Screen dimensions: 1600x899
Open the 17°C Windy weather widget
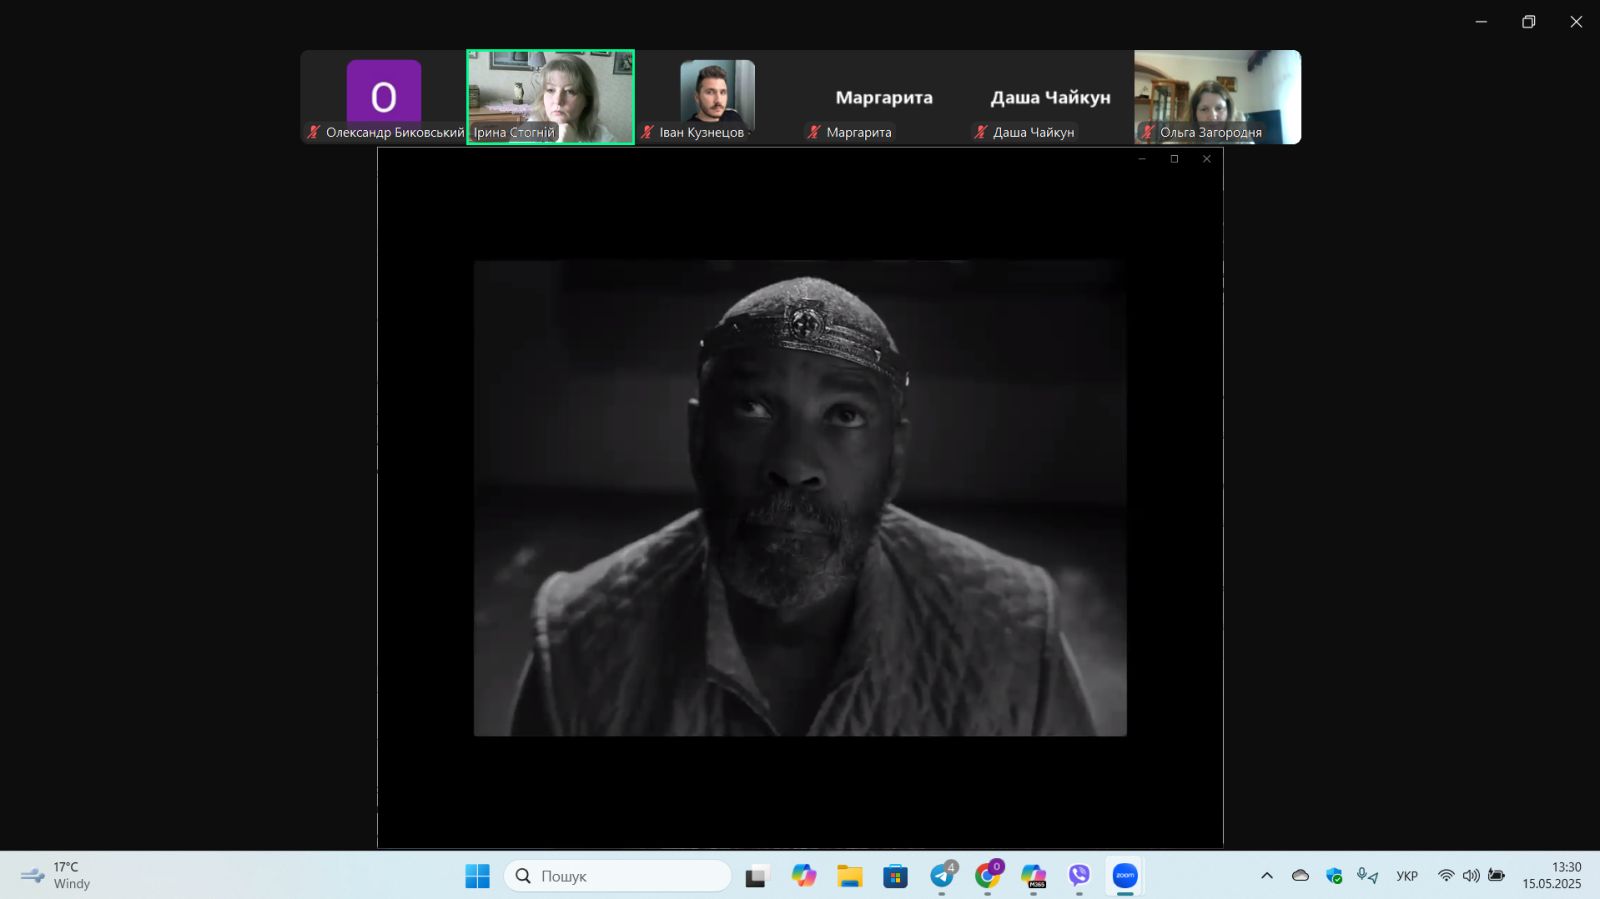pos(57,875)
